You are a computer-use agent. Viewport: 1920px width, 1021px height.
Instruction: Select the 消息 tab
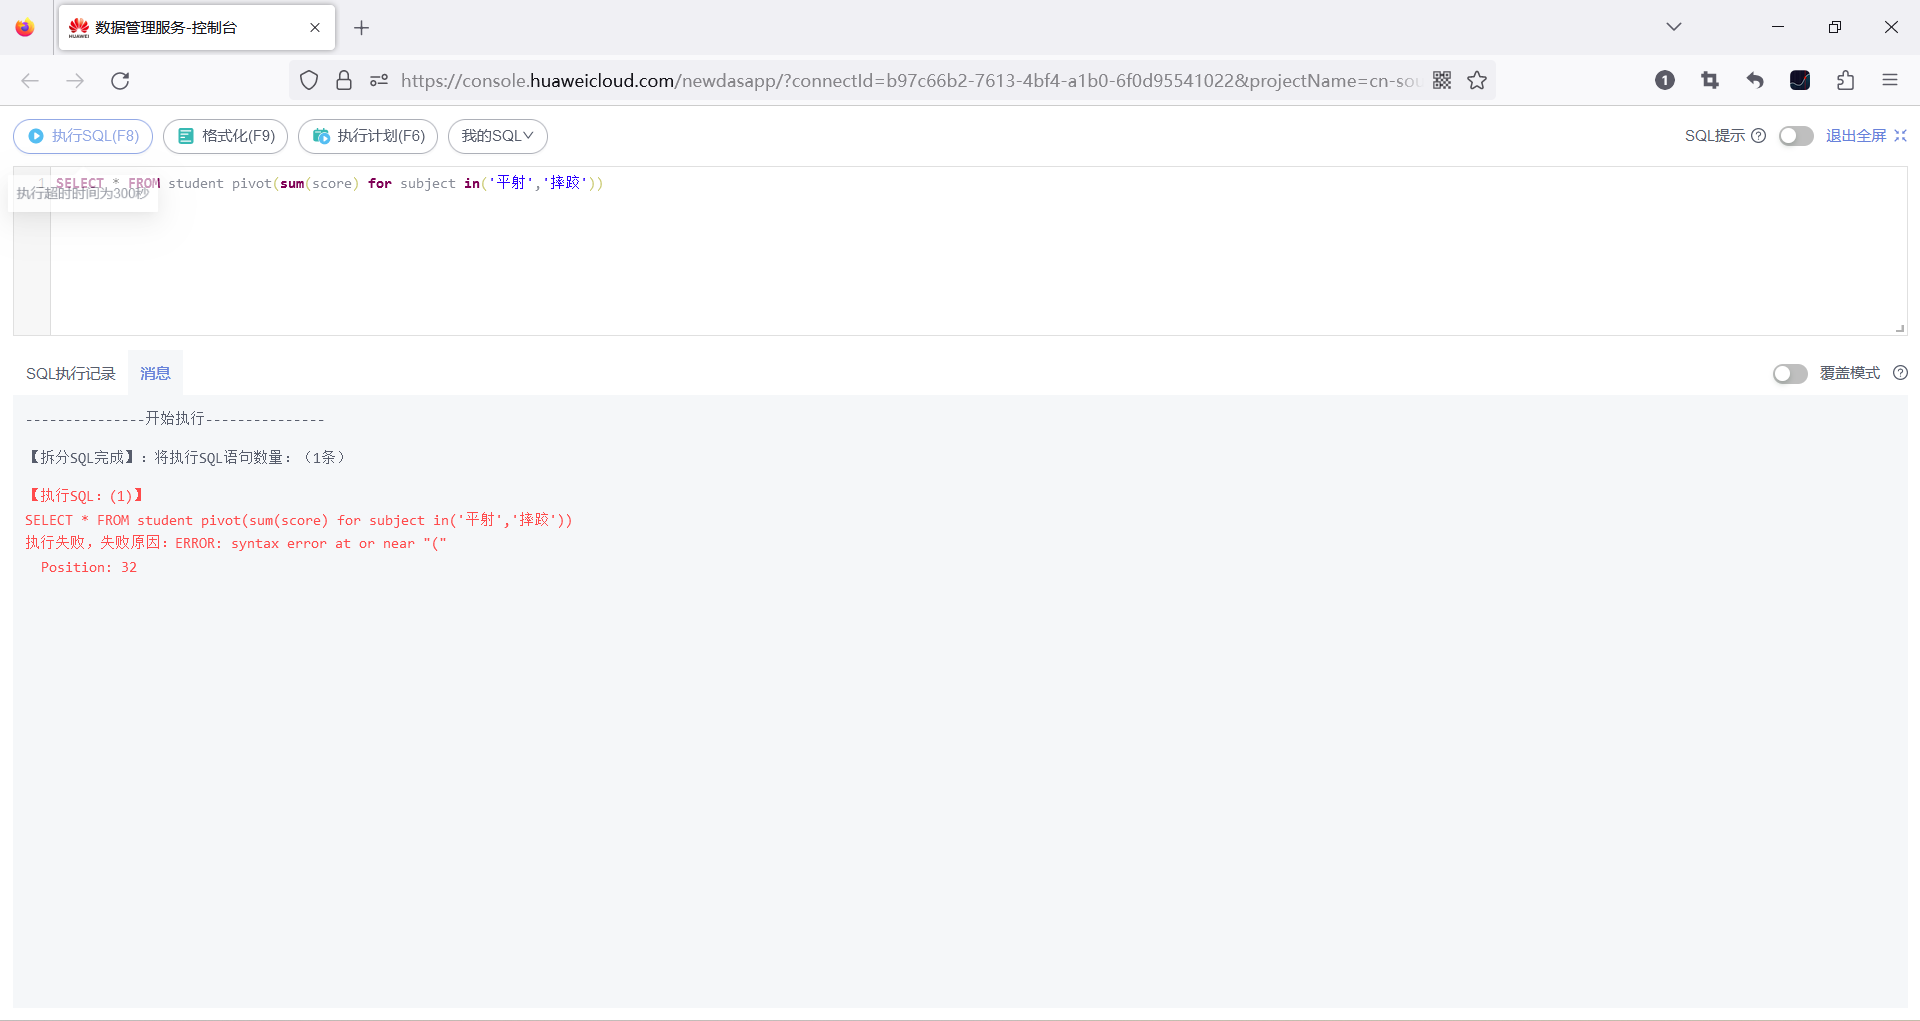click(x=155, y=373)
